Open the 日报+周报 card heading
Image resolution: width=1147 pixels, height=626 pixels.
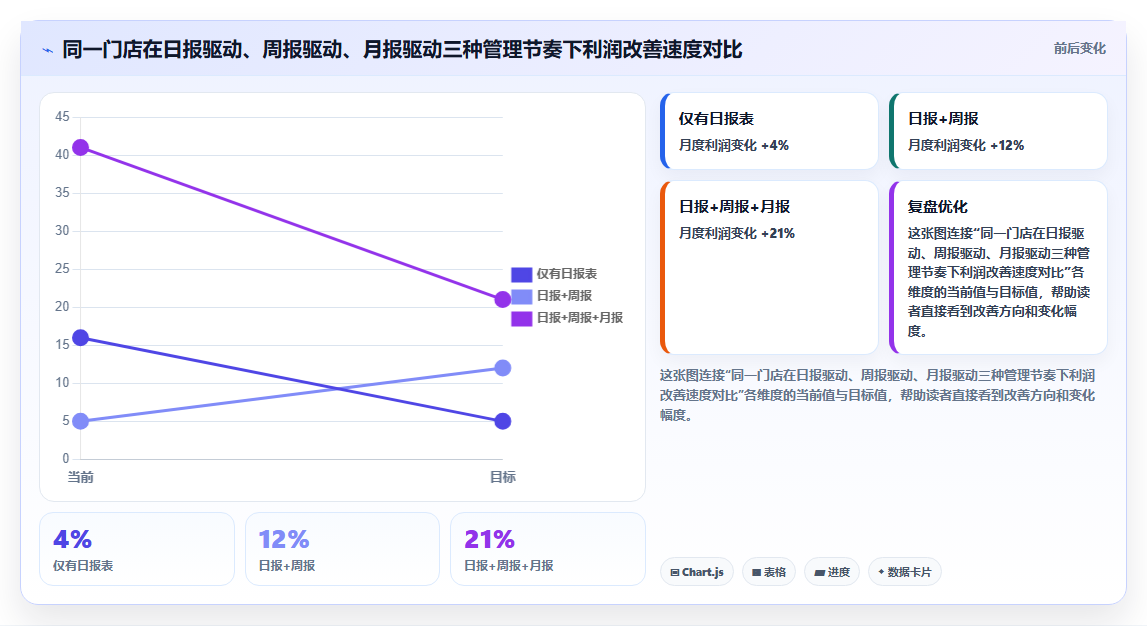pos(943,118)
